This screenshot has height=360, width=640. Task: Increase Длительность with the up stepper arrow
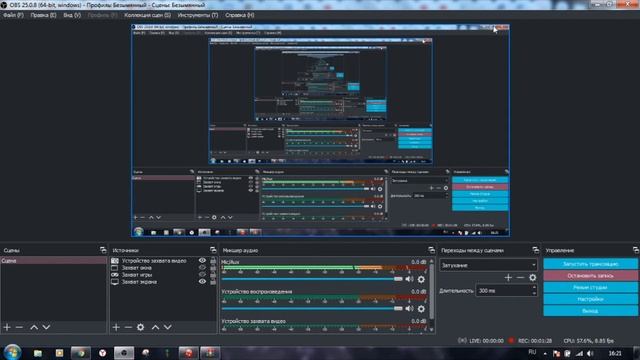[534, 288]
